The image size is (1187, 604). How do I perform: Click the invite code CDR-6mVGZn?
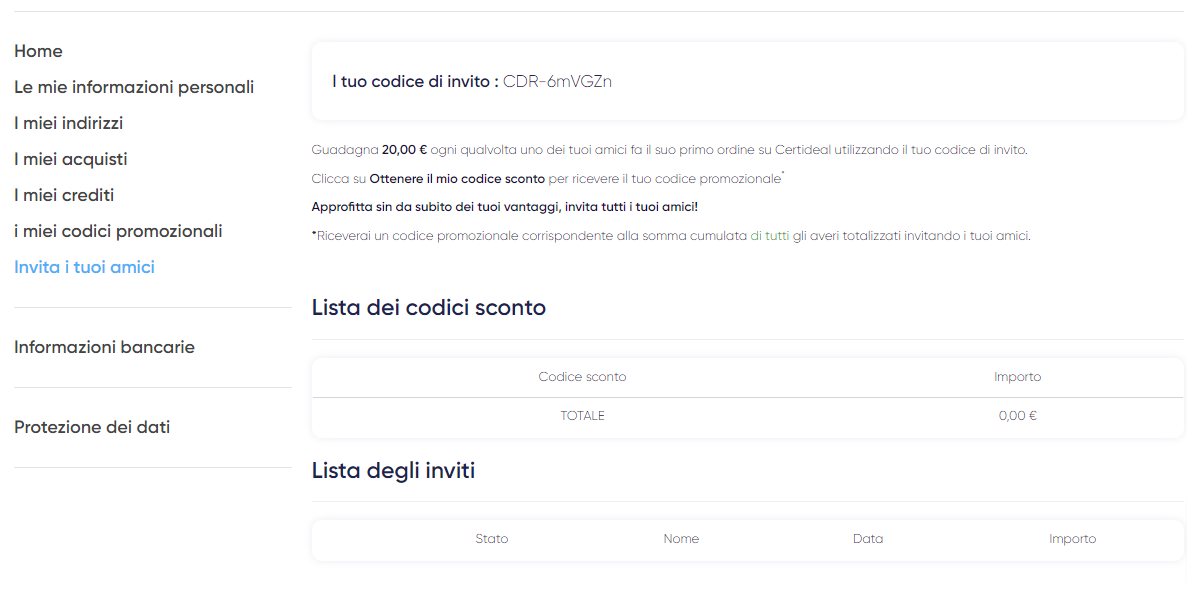tap(557, 82)
